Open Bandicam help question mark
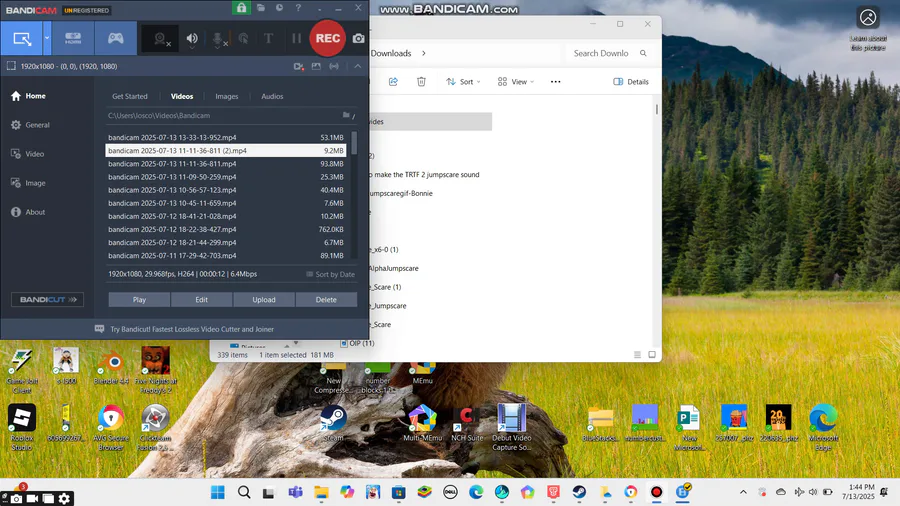Viewport: 900px width, 506px height. pyautogui.click(x=298, y=8)
